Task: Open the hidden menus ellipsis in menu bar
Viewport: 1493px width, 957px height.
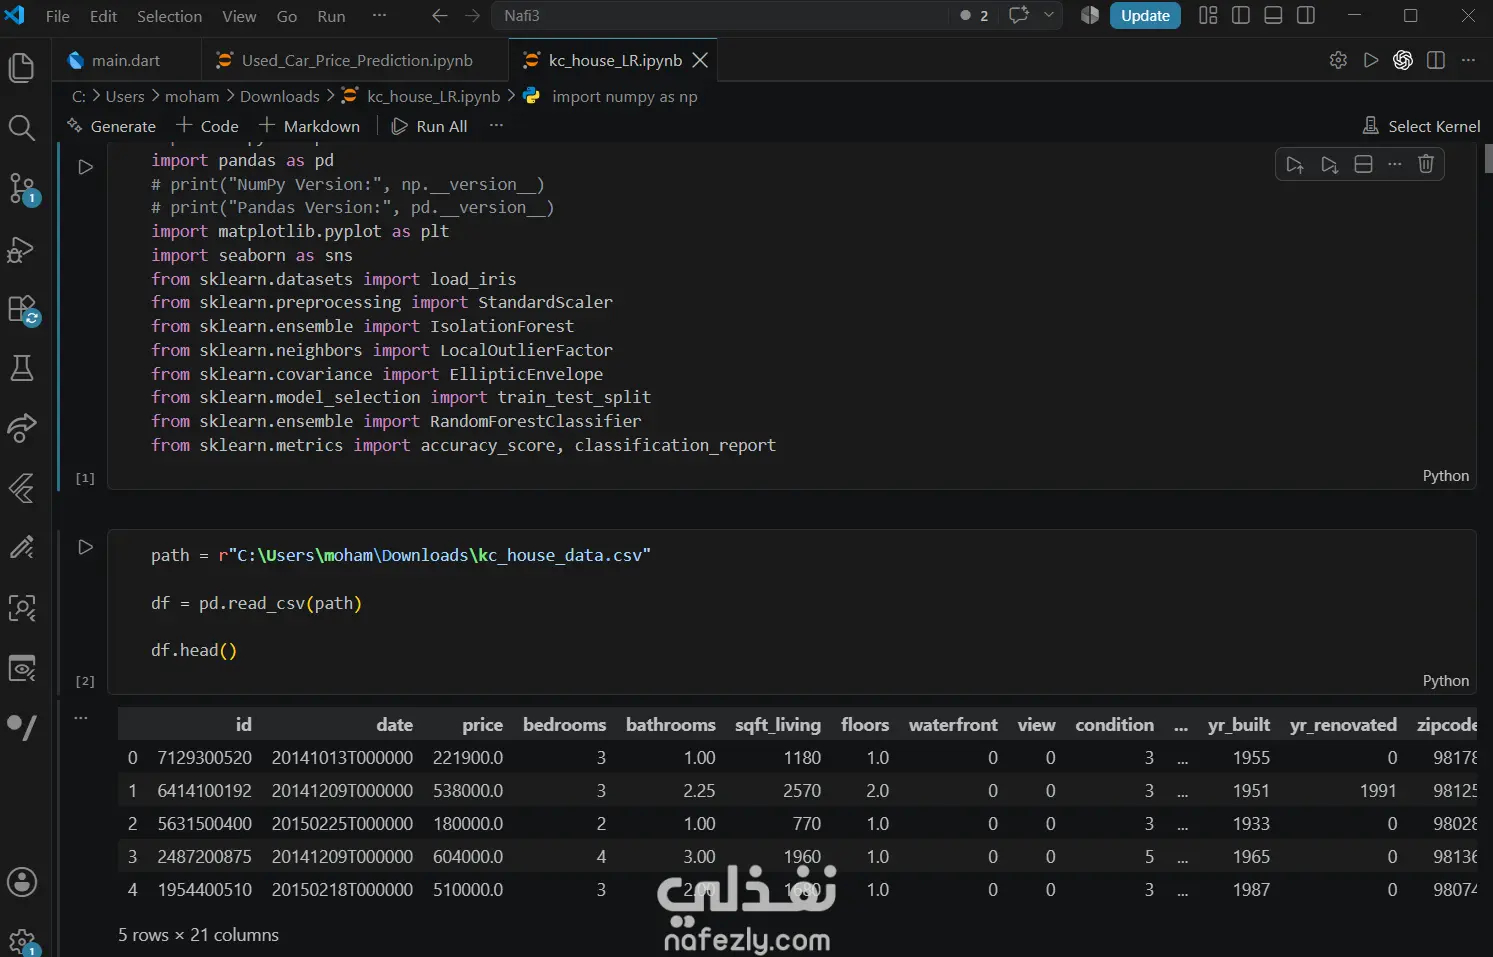Action: click(379, 16)
